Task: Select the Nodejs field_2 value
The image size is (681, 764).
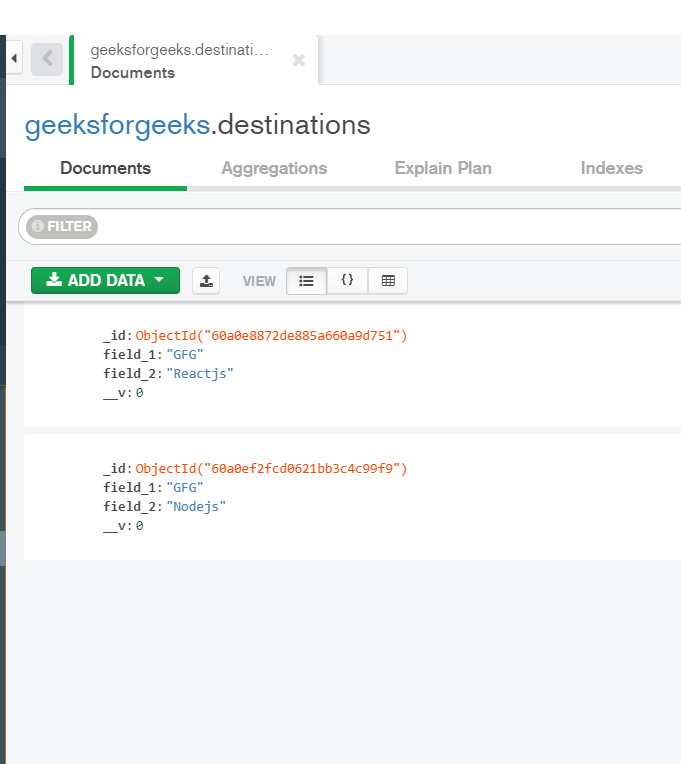Action: 196,507
